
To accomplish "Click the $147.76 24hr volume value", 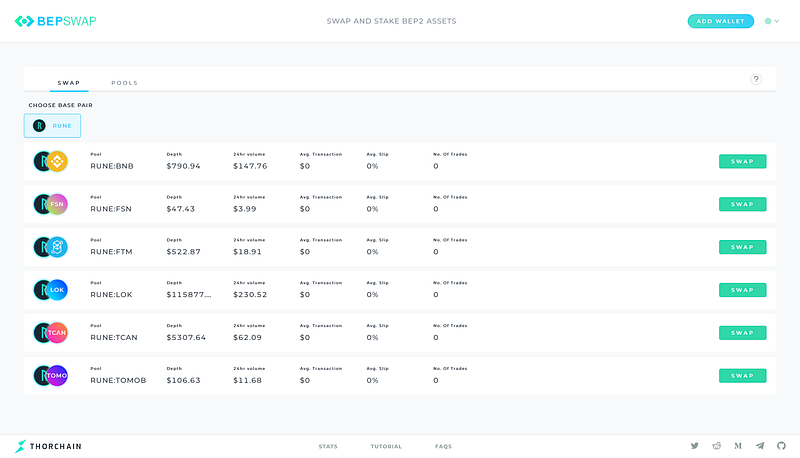I will 250,166.
